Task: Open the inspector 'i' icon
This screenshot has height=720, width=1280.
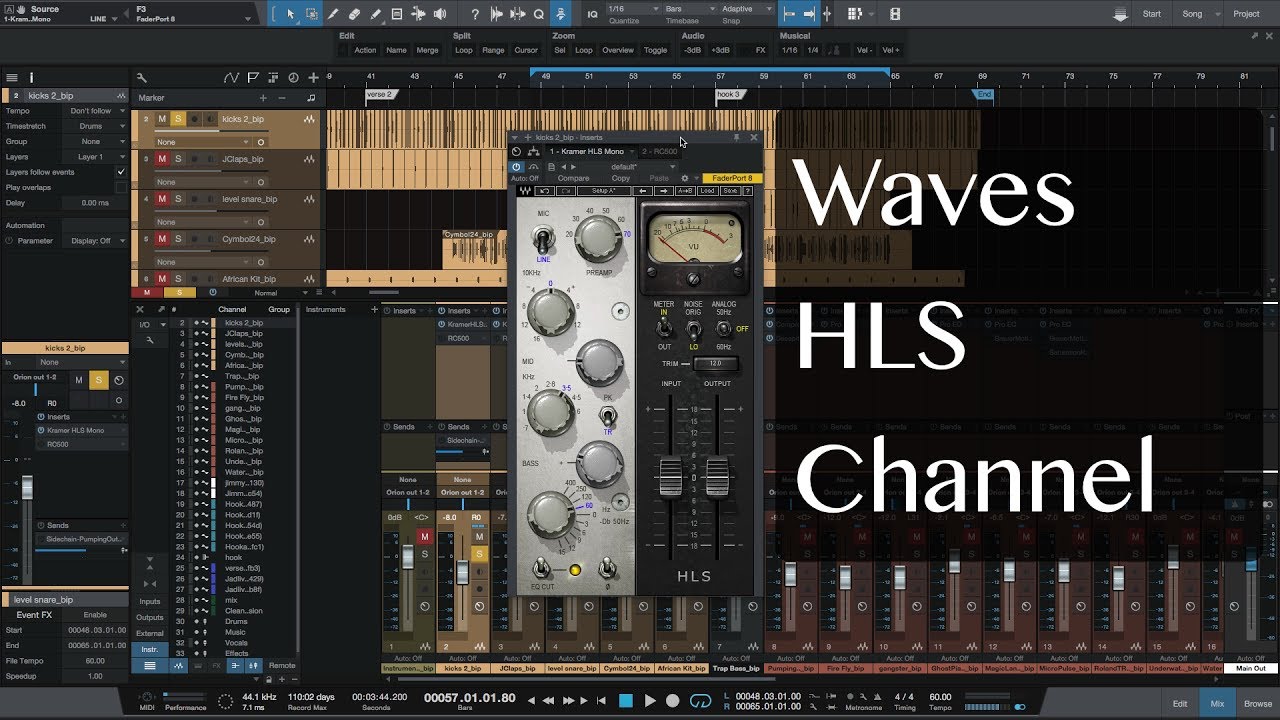Action: (x=31, y=77)
